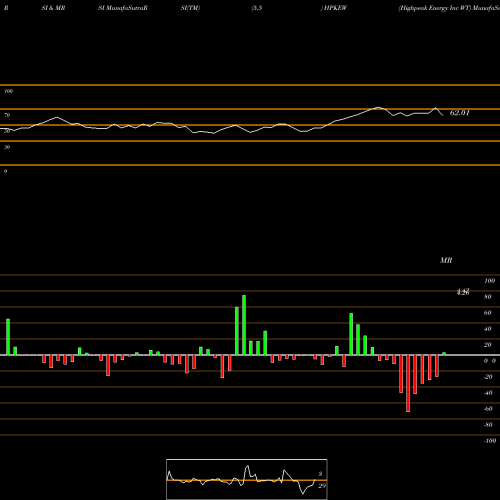
Task: Click the SI & MR header label
Action: 53,8
